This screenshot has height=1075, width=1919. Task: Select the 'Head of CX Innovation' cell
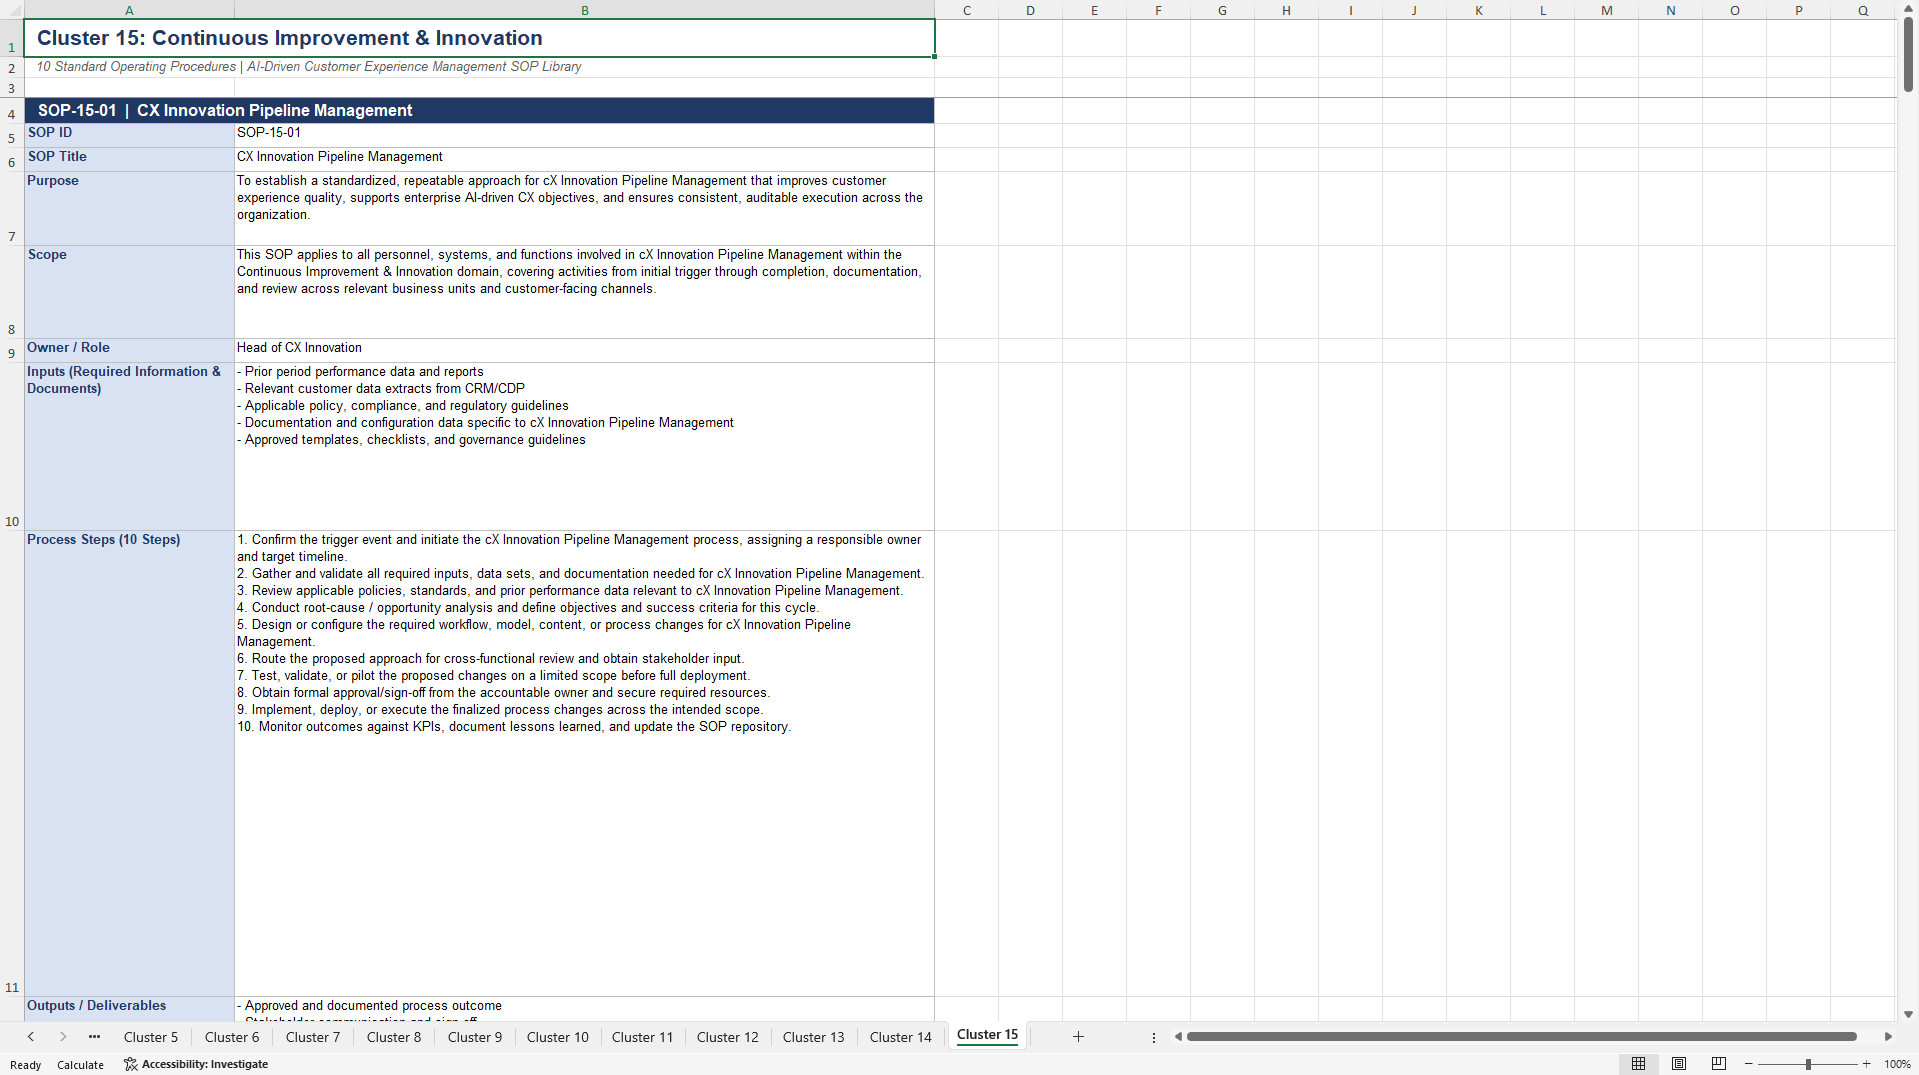point(584,350)
